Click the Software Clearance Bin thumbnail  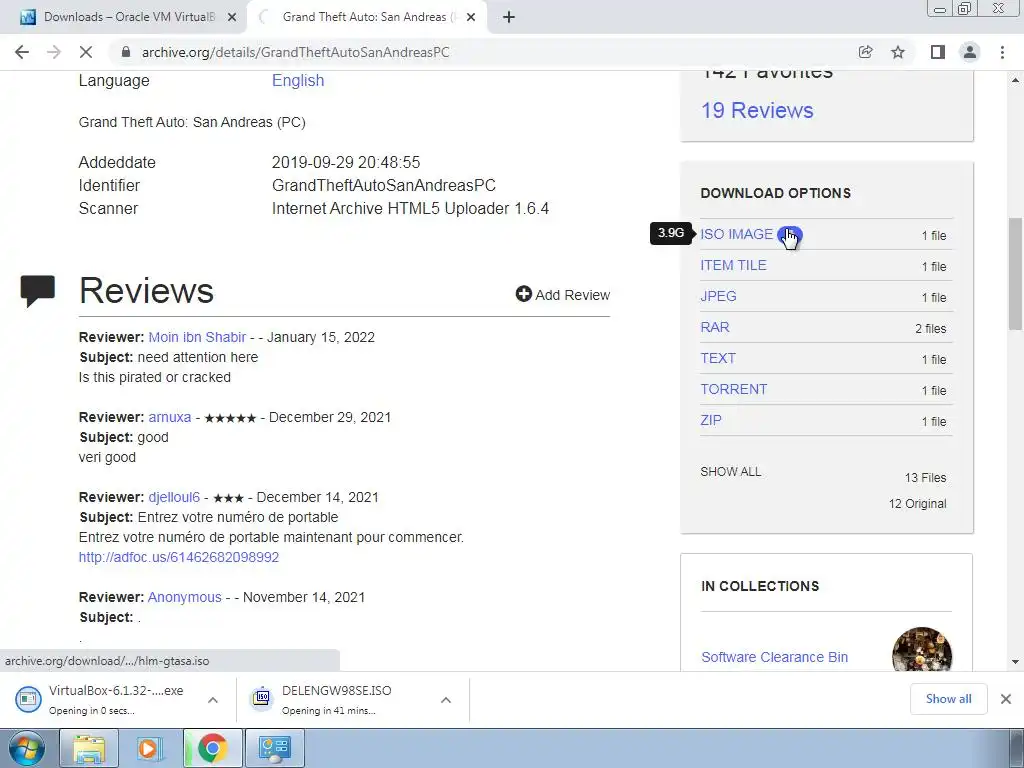point(921,650)
